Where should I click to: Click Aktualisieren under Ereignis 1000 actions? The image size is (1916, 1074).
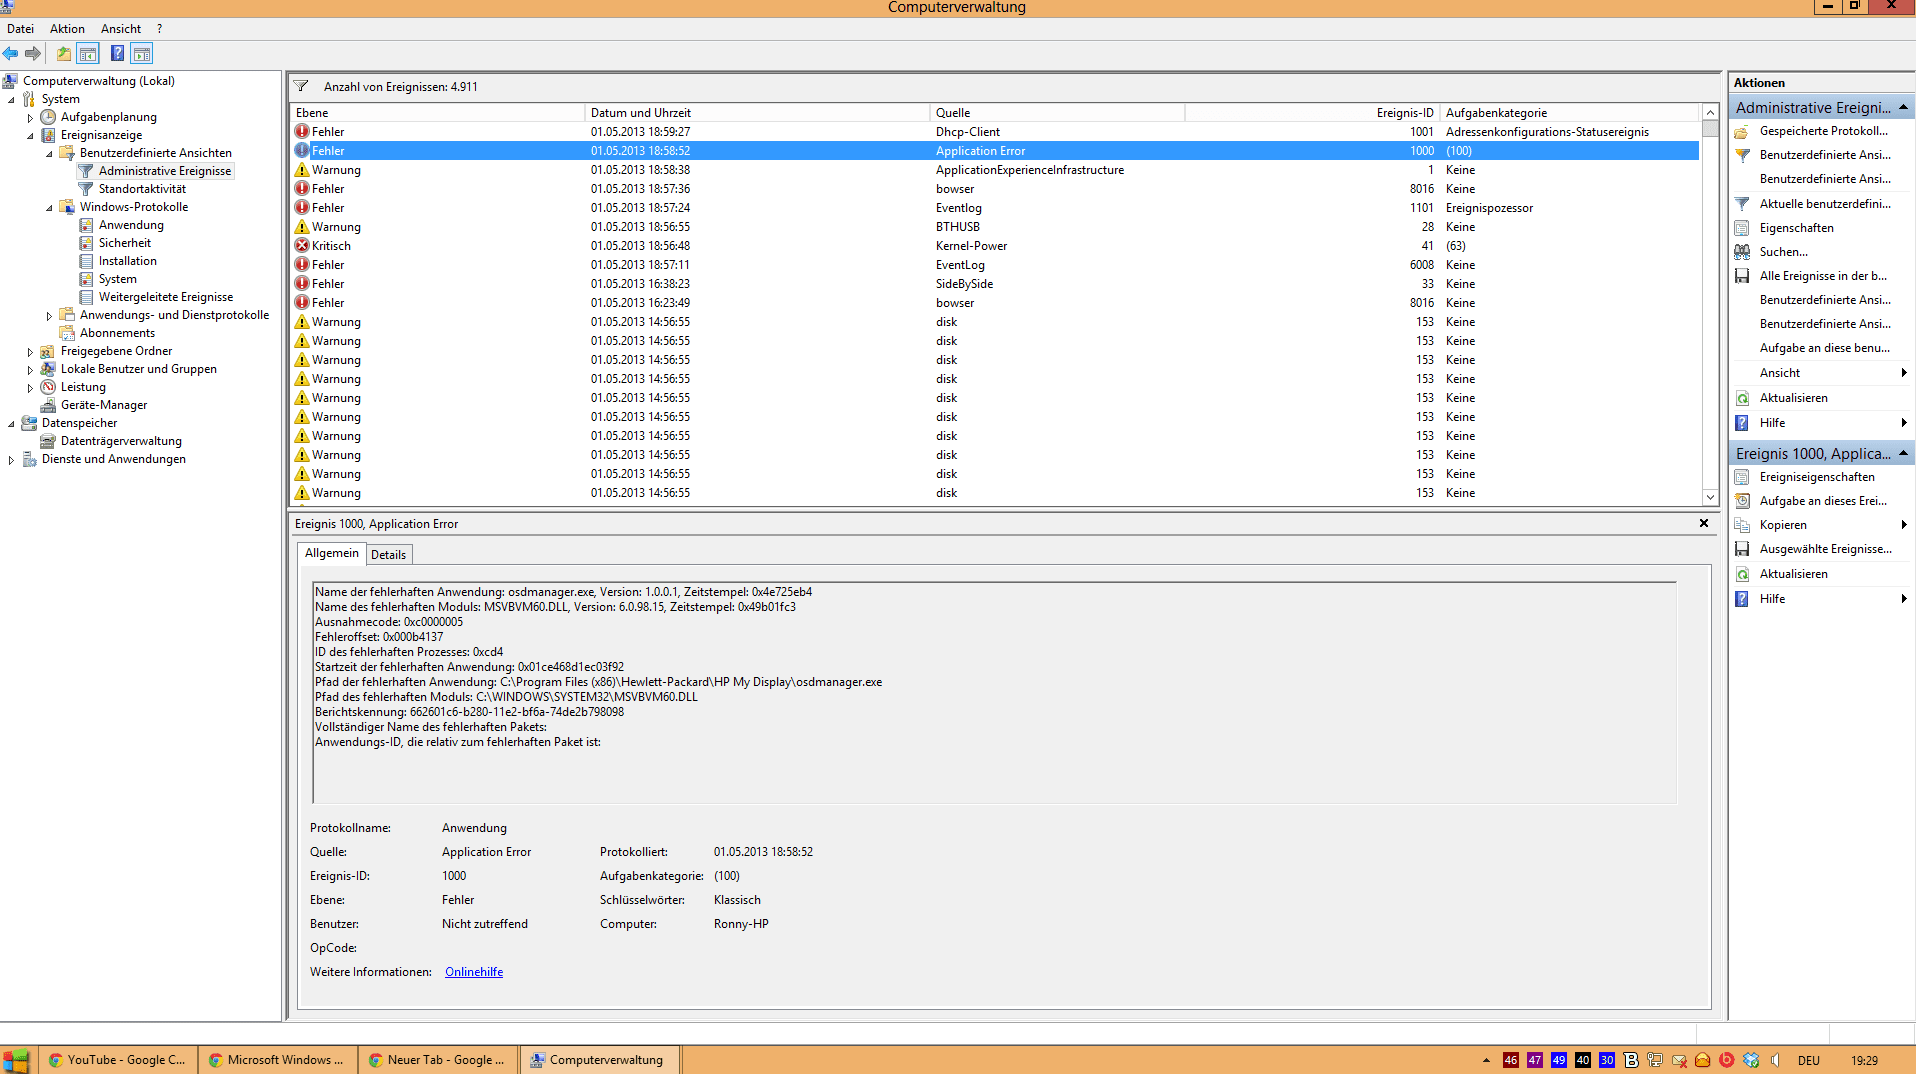(x=1793, y=574)
